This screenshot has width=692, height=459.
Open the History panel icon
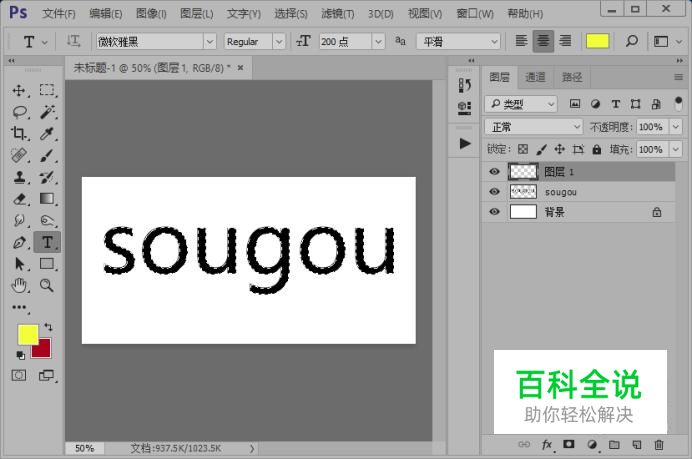coord(464,85)
